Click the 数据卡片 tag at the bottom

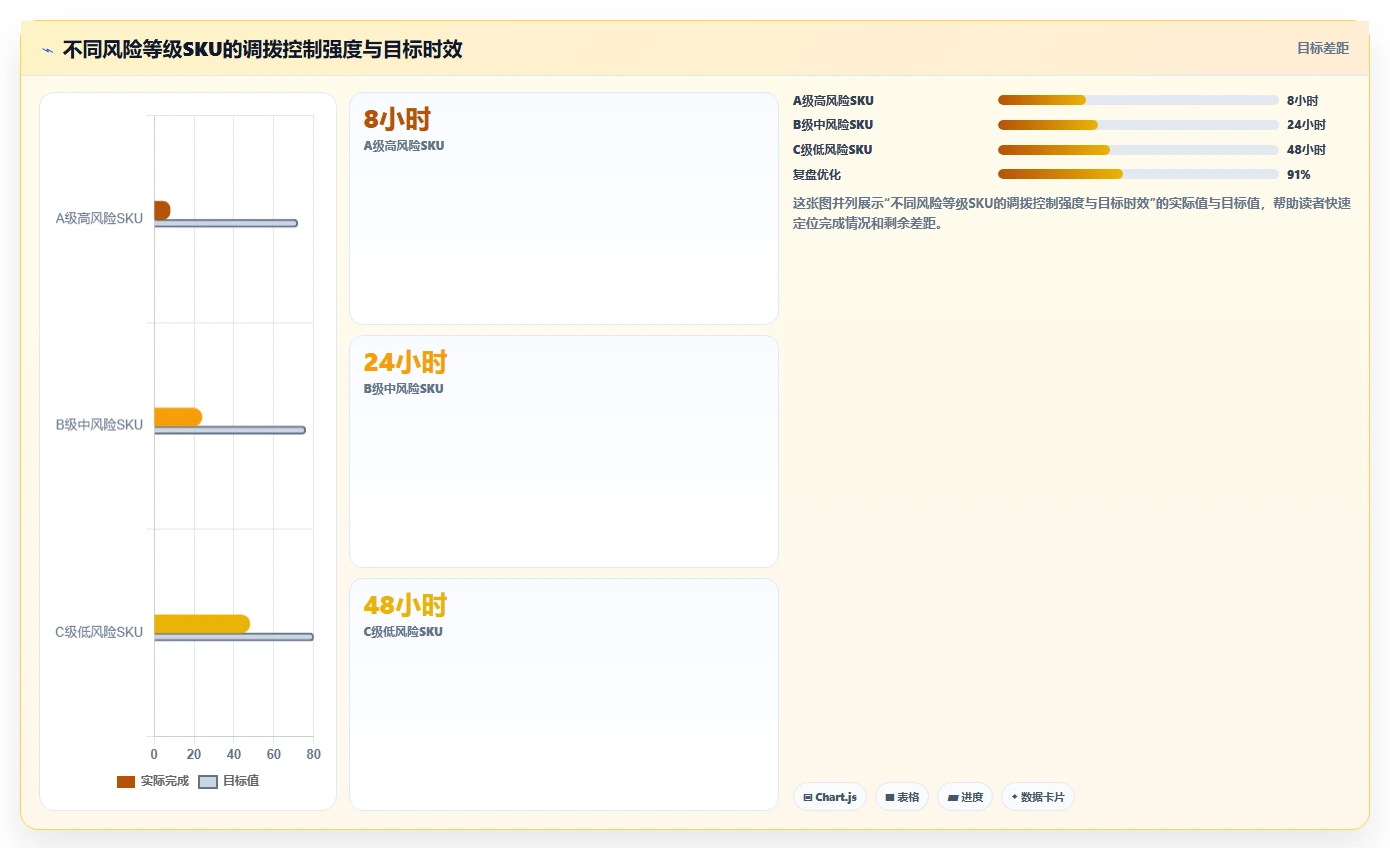coord(1038,797)
